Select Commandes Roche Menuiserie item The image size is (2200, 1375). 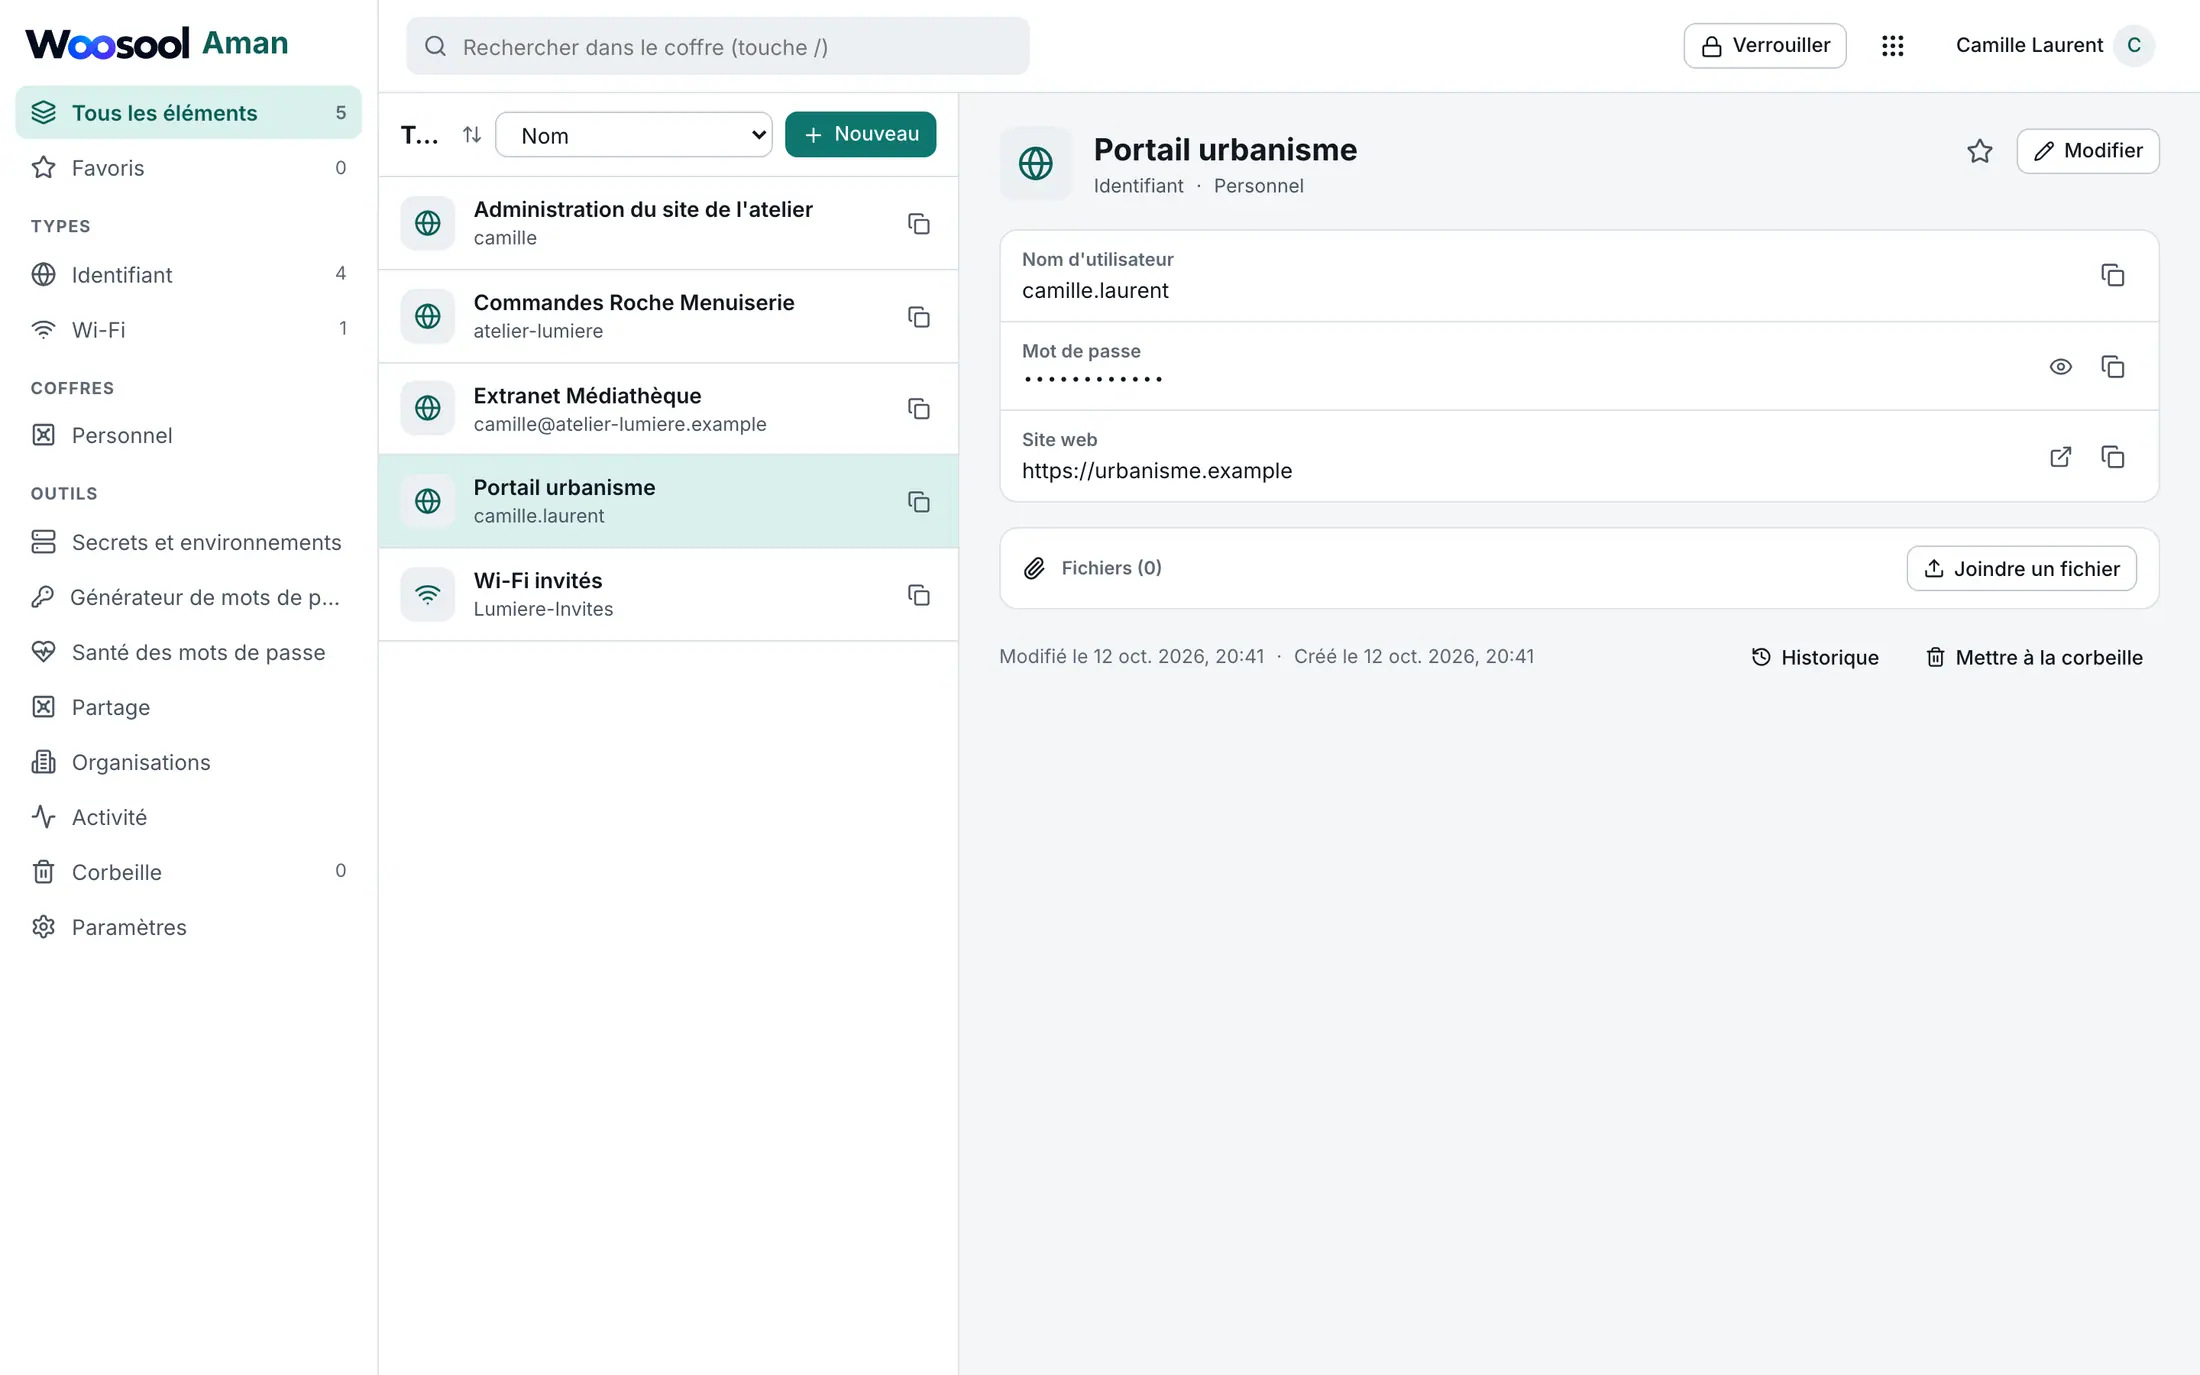coord(668,316)
